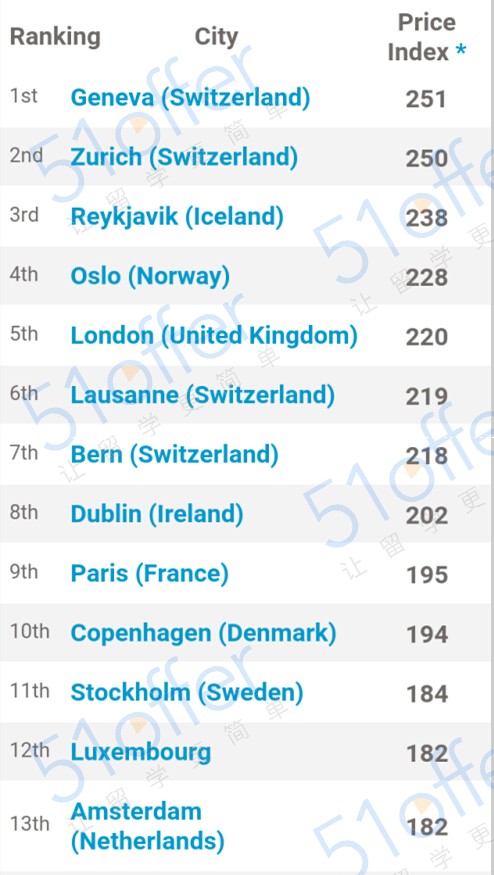Open the Paris (France) link

click(150, 574)
